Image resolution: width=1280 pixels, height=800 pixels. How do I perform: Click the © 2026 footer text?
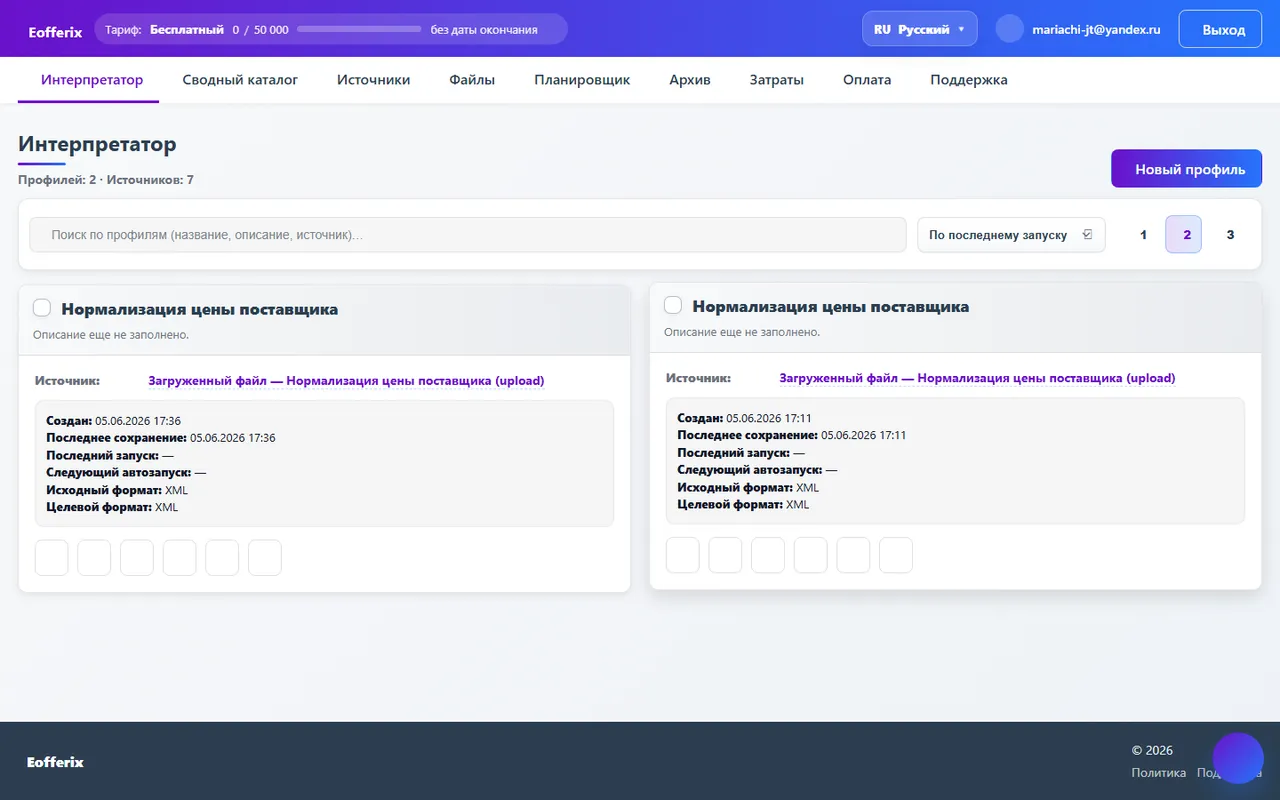click(1152, 750)
